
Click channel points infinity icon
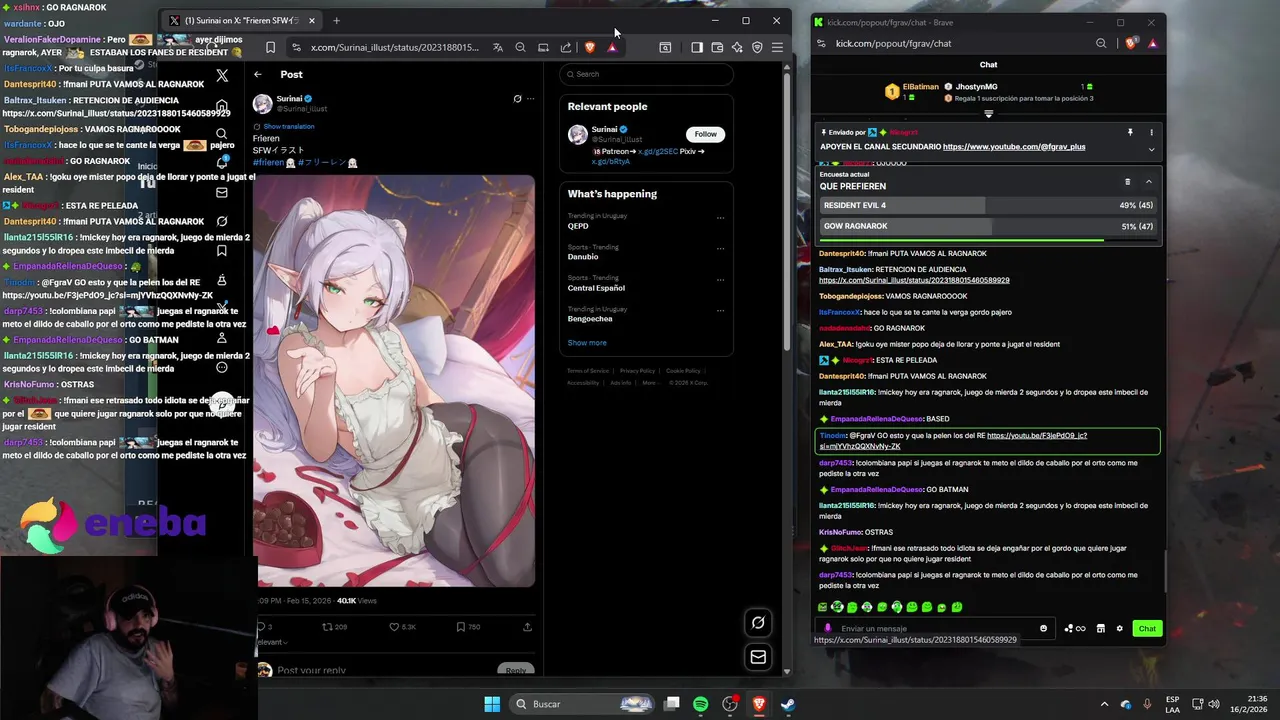point(1076,629)
